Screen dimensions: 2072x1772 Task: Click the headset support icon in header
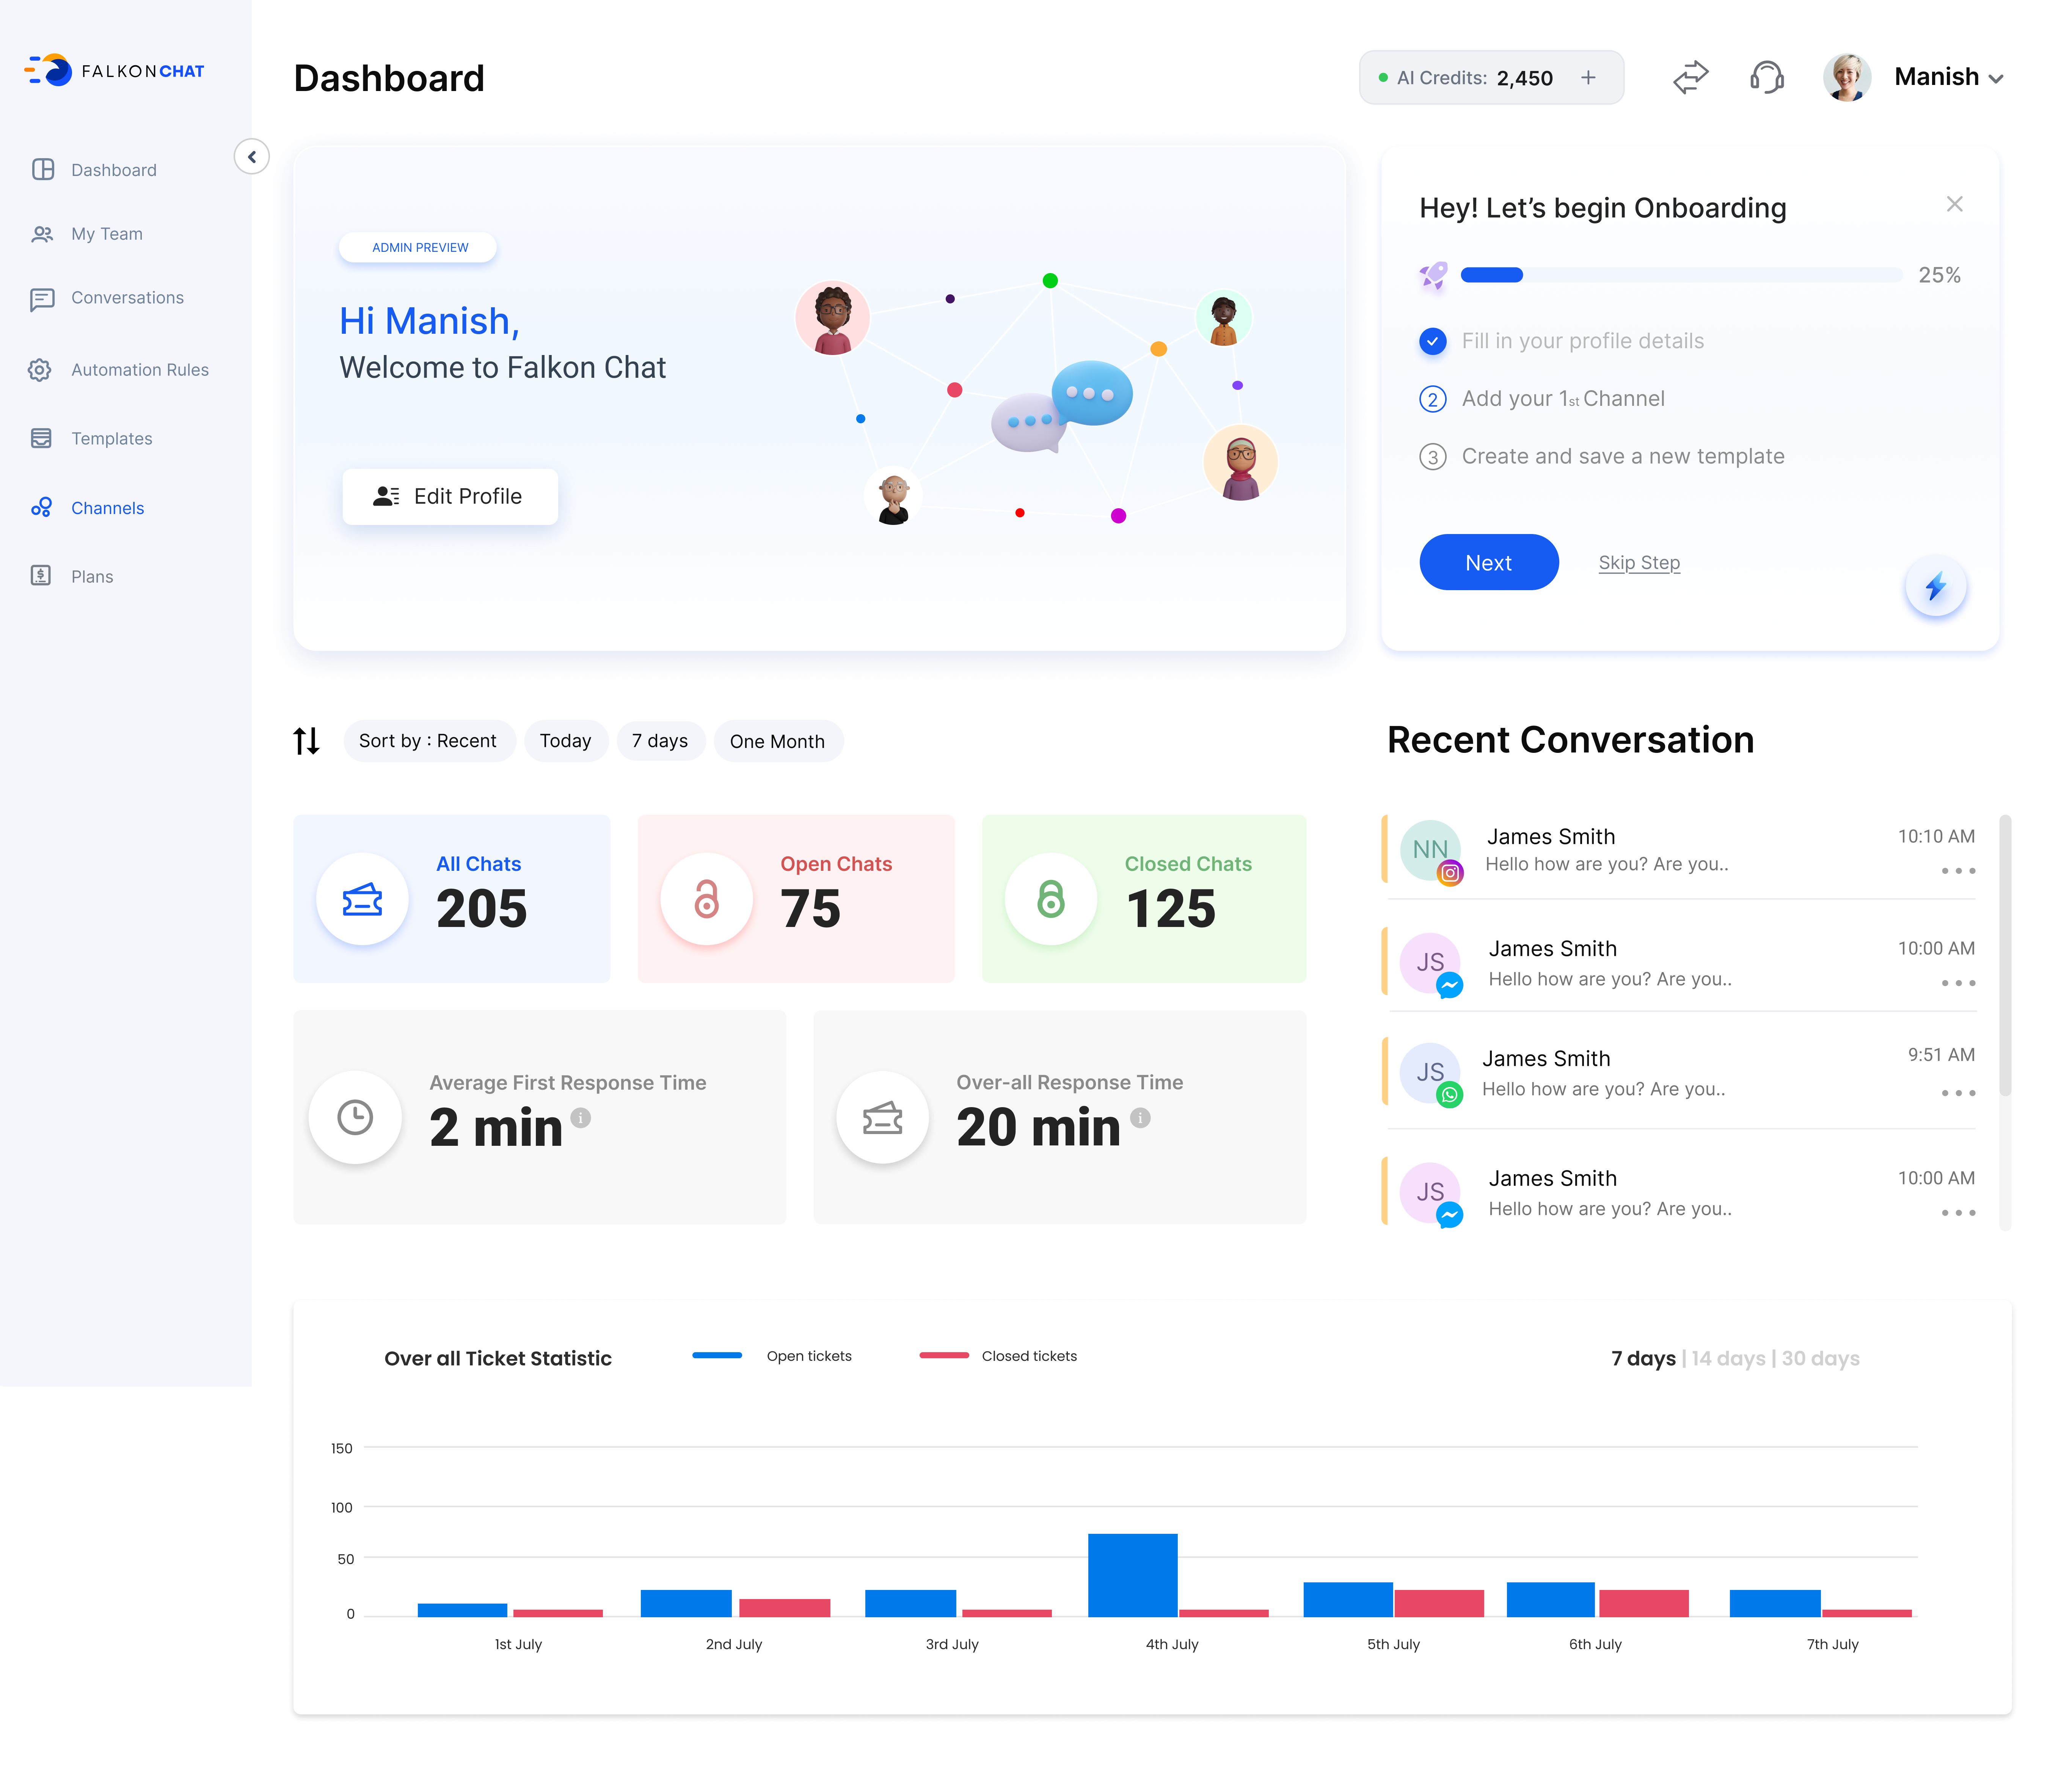tap(1767, 77)
